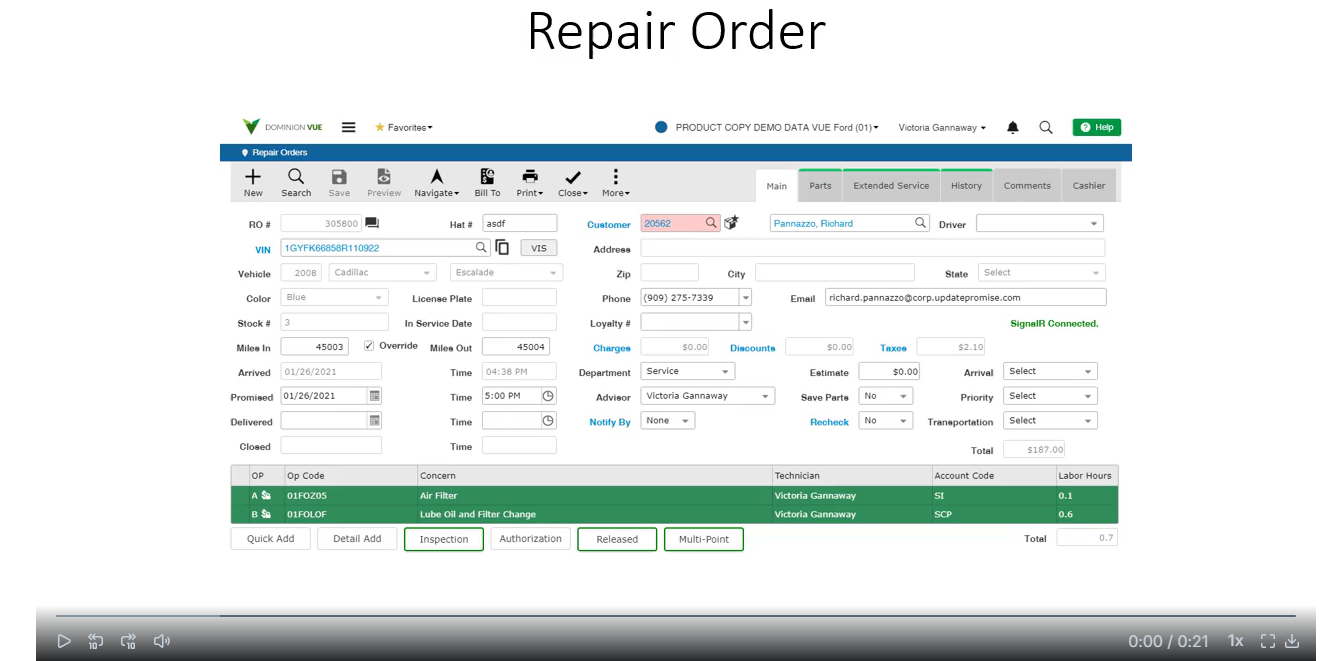Click the video volume icon

(x=161, y=641)
